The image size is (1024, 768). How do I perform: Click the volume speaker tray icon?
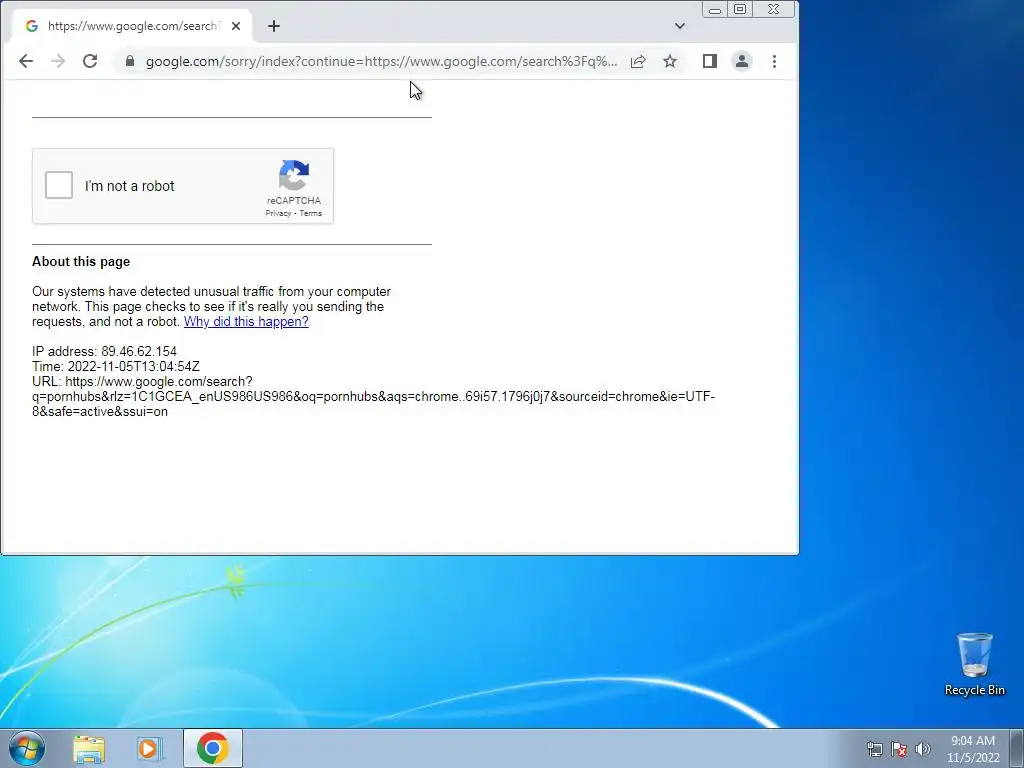923,749
